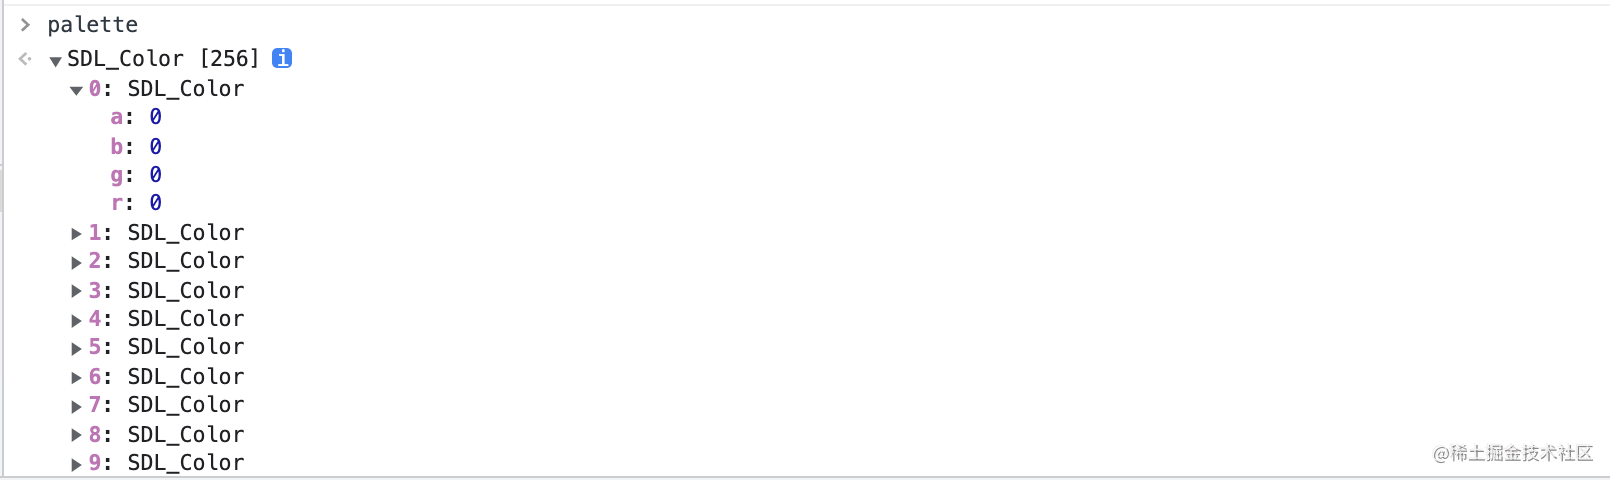Expand item 2 SDL_Color
Viewport: 1610px width, 480px height.
[76, 262]
